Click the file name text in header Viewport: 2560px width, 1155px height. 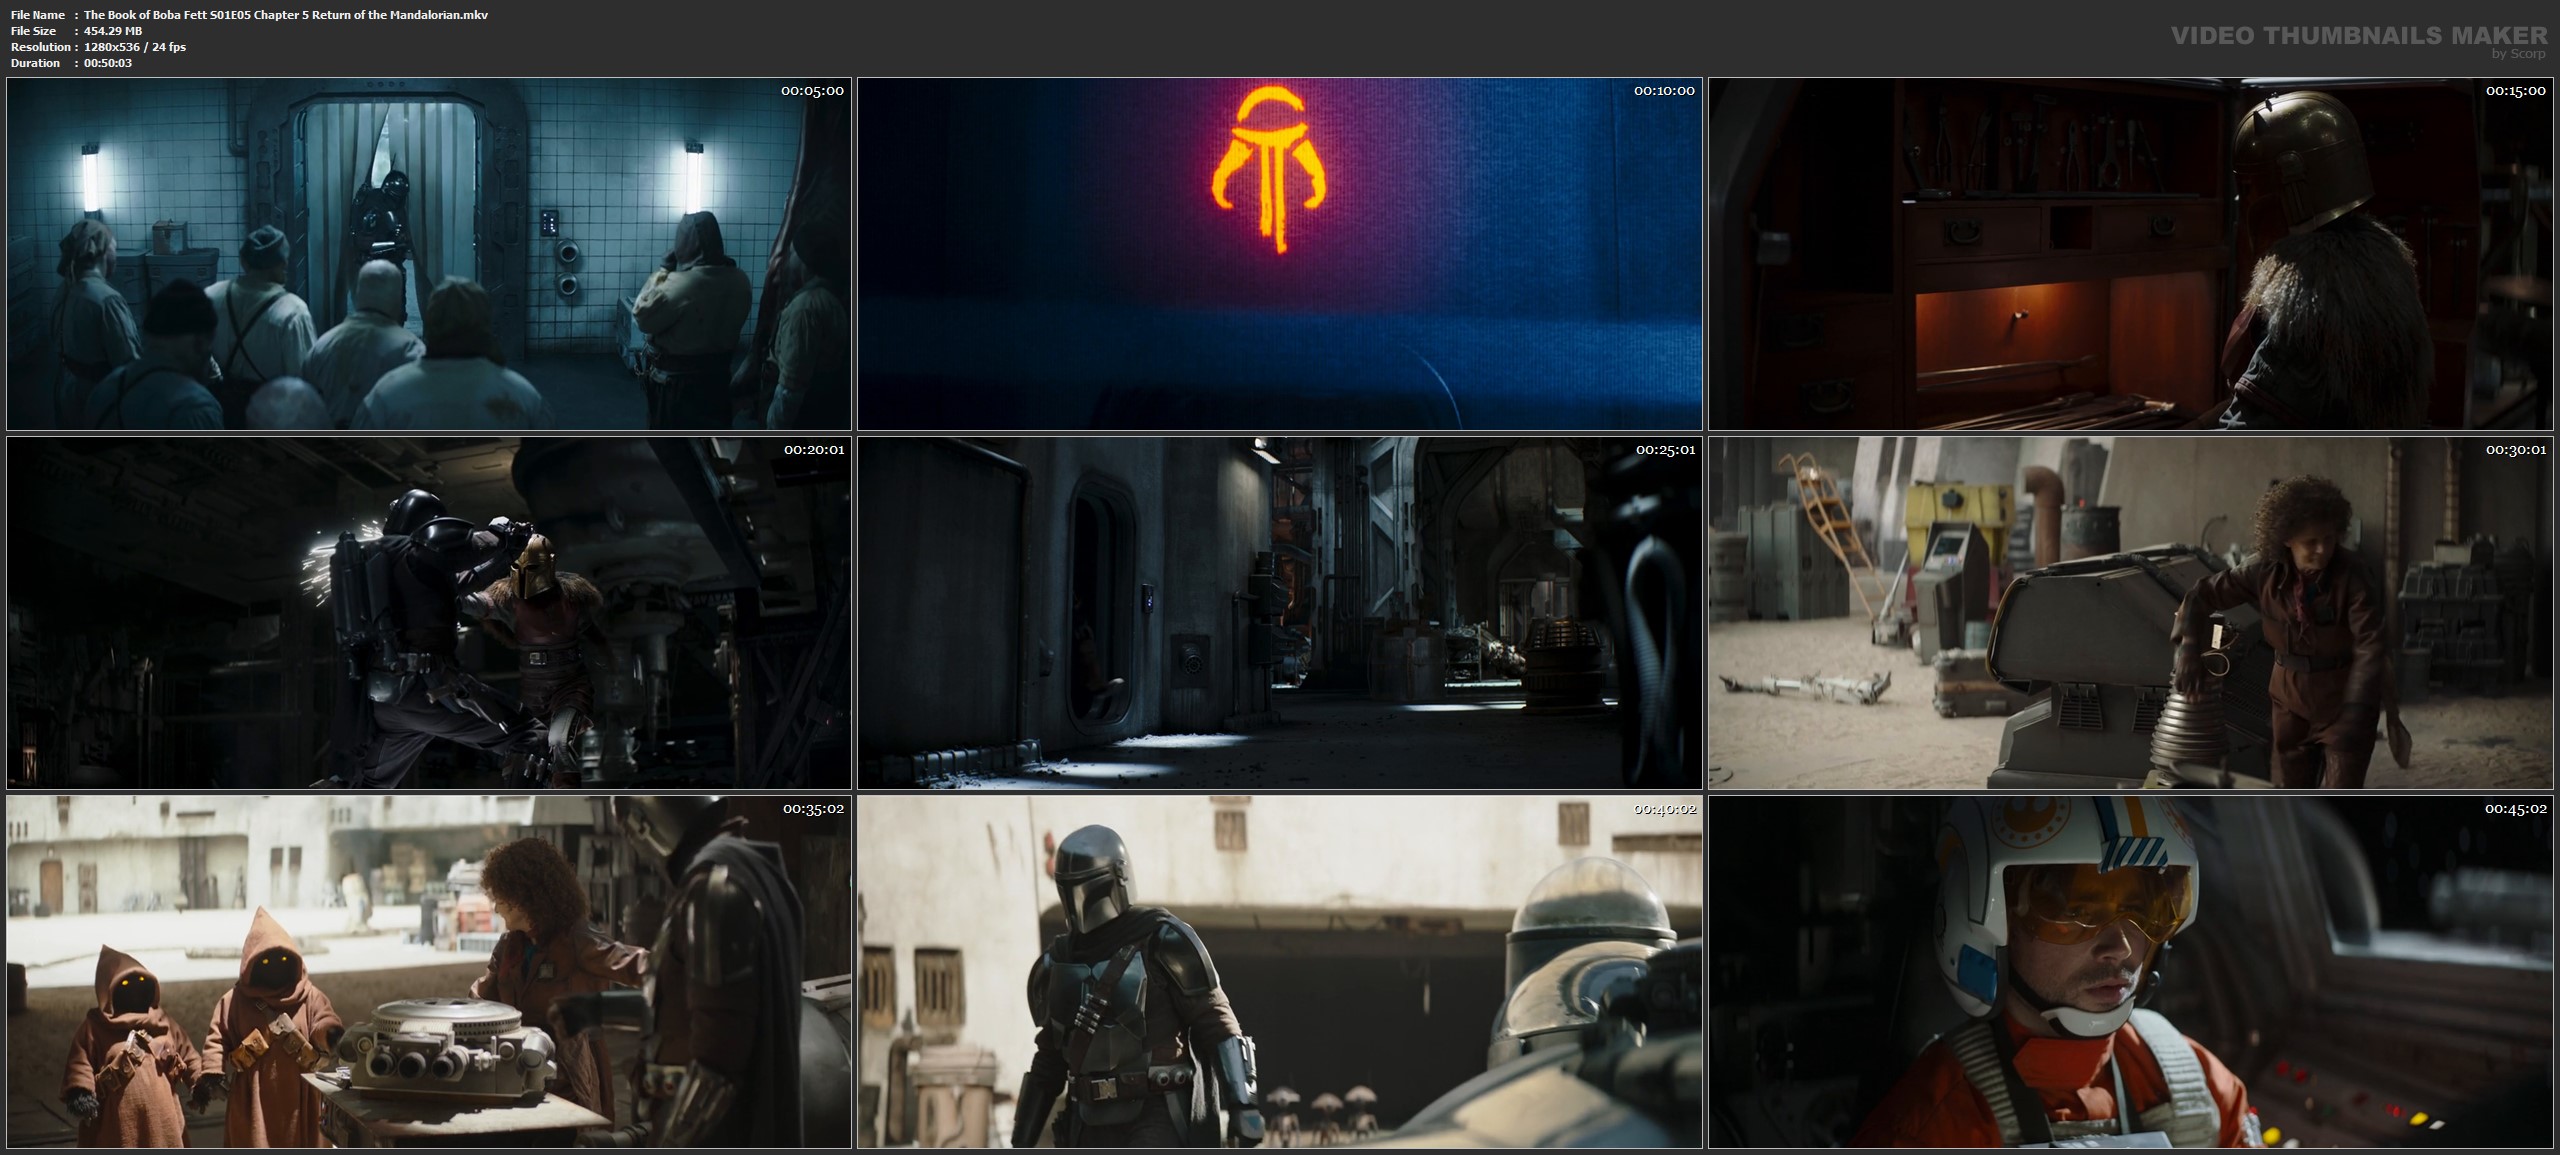point(286,15)
